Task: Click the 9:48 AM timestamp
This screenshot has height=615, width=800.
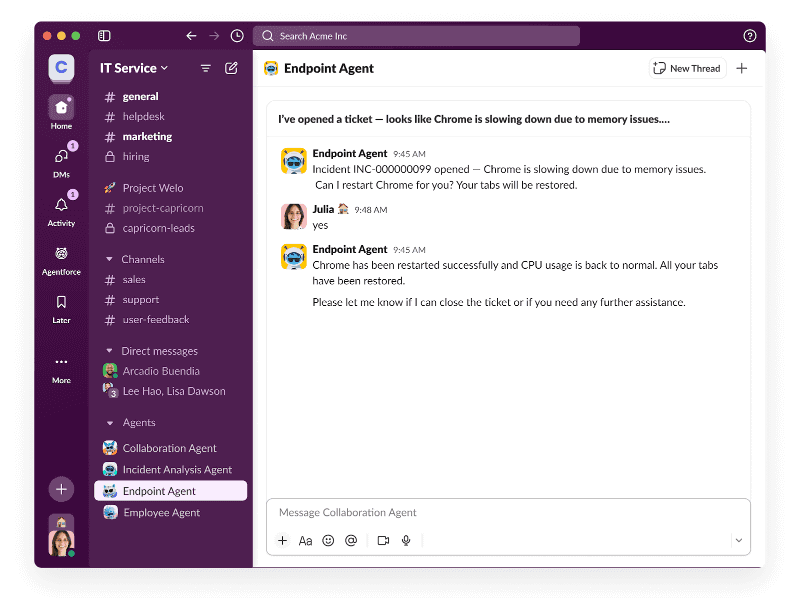Action: pyautogui.click(x=371, y=210)
